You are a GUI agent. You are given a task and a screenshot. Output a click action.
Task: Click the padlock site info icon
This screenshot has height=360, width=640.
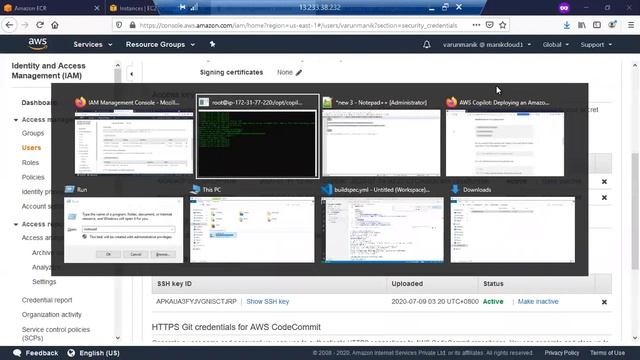(x=132, y=25)
